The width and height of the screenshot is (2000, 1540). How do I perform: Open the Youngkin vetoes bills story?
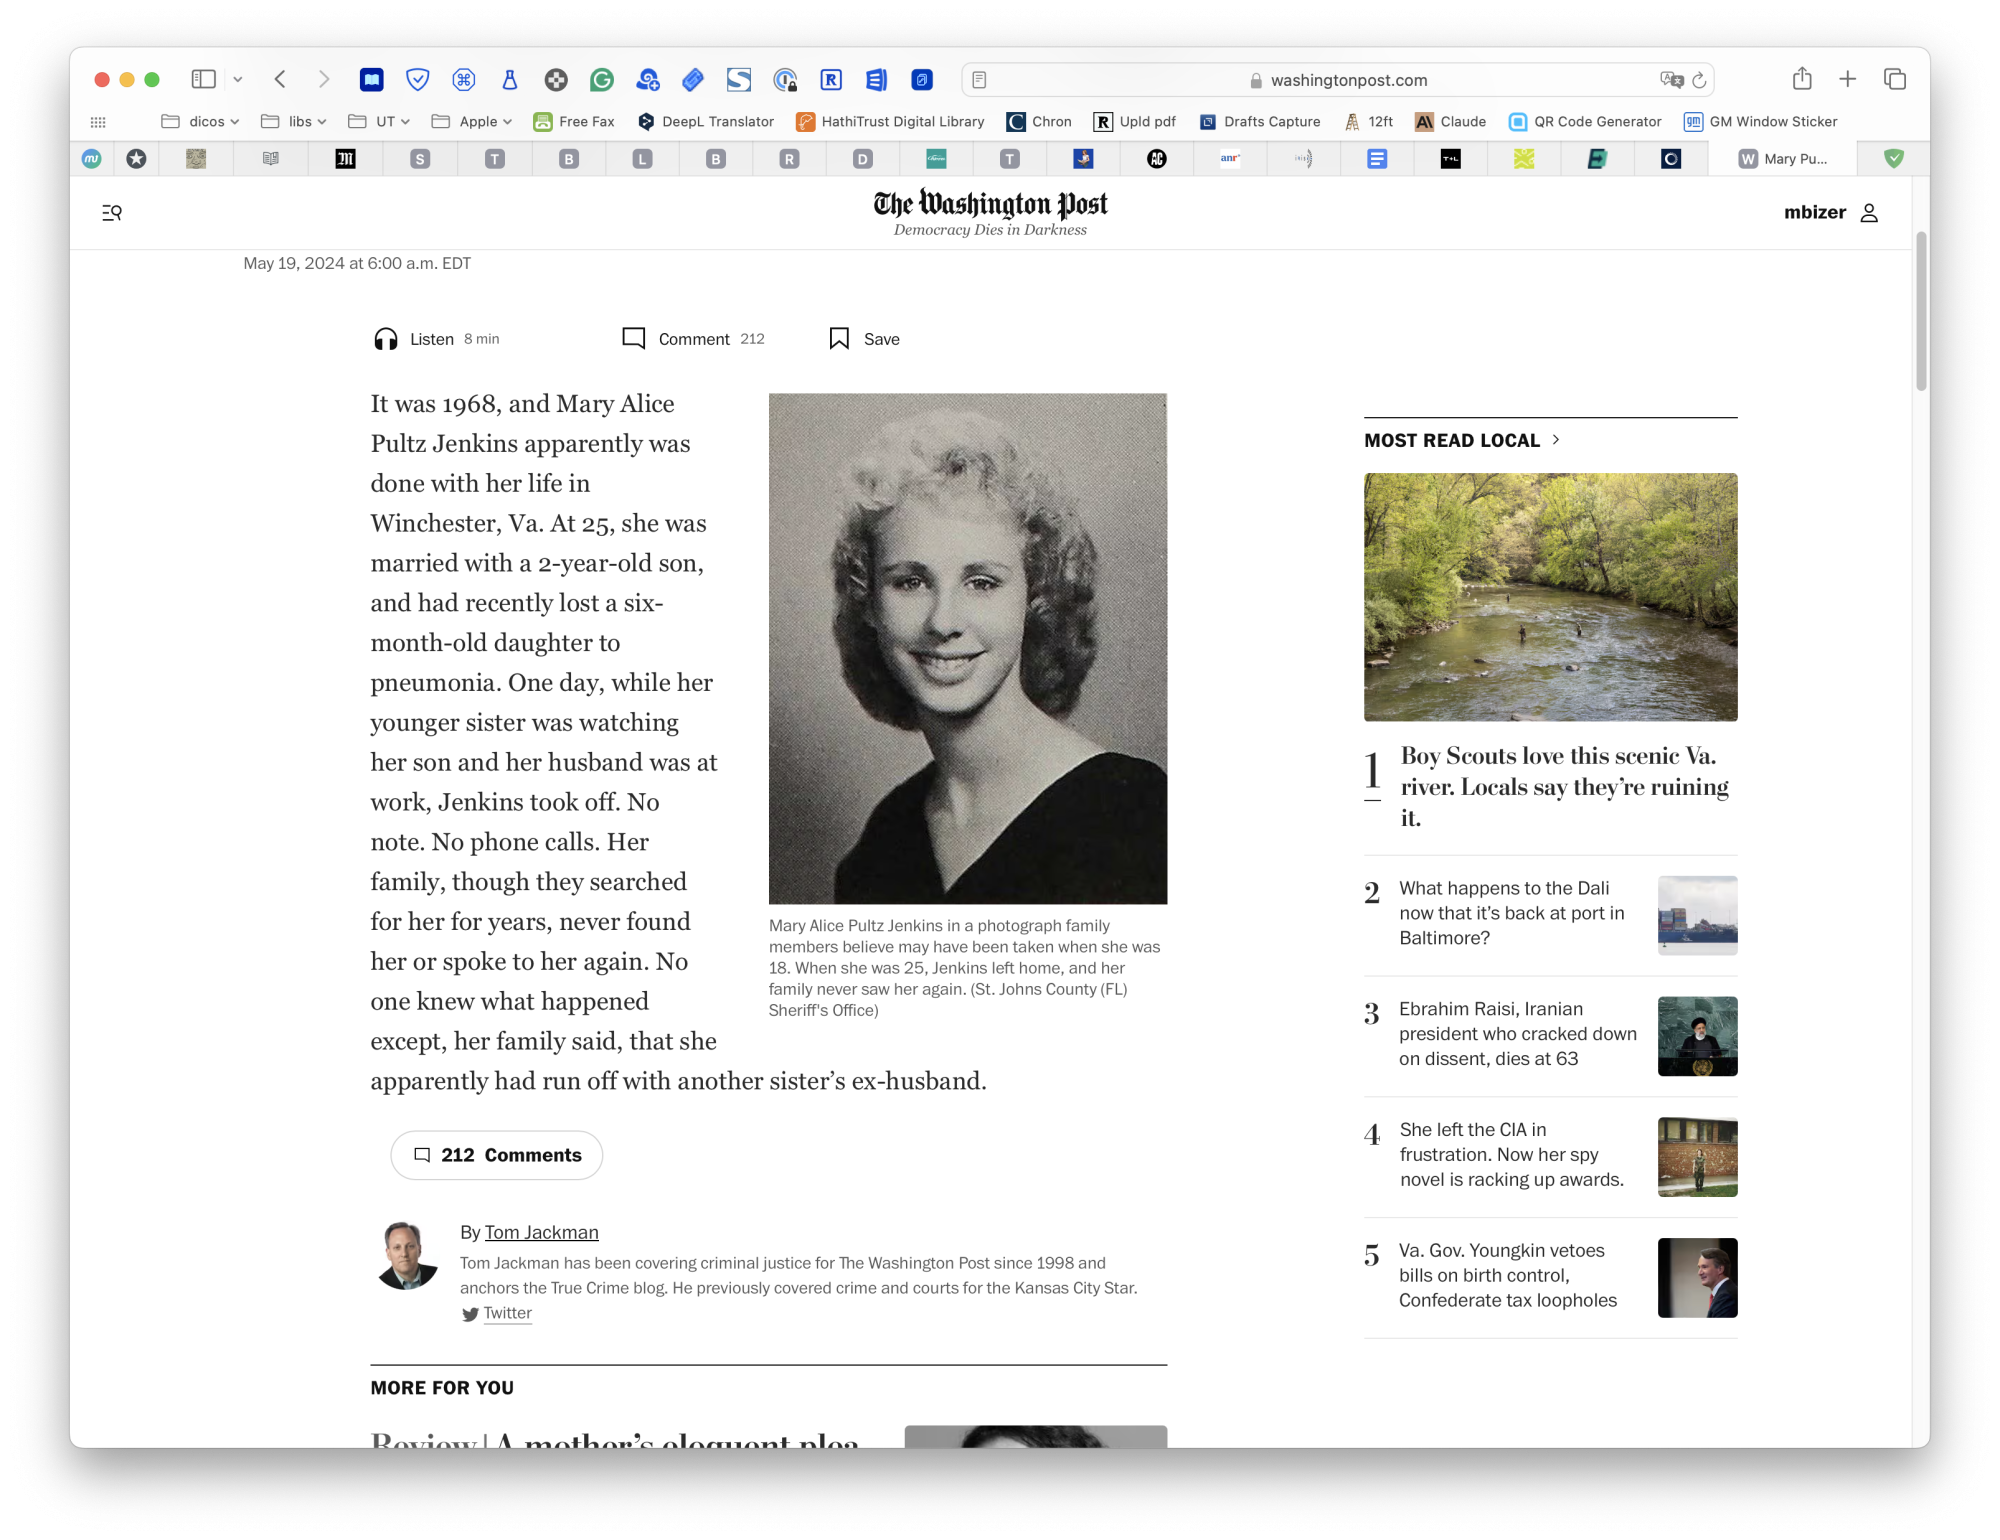click(1507, 1277)
